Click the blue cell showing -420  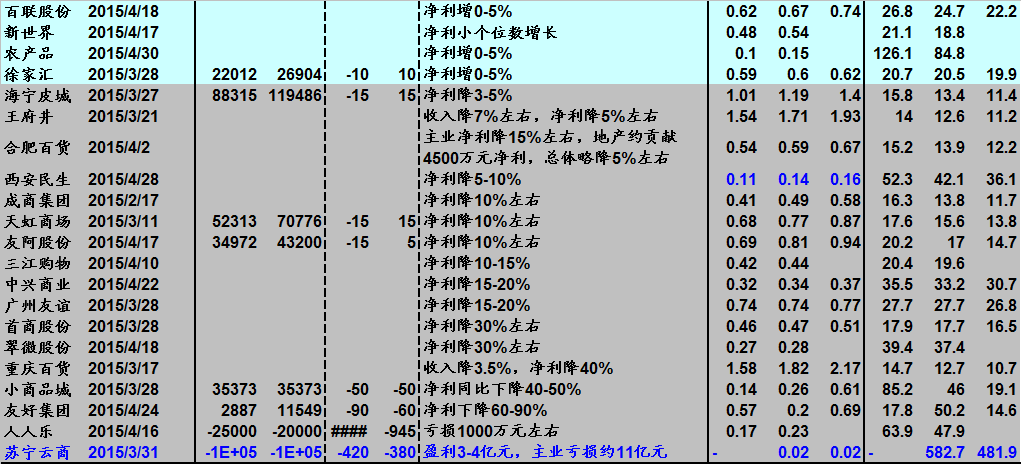354,452
